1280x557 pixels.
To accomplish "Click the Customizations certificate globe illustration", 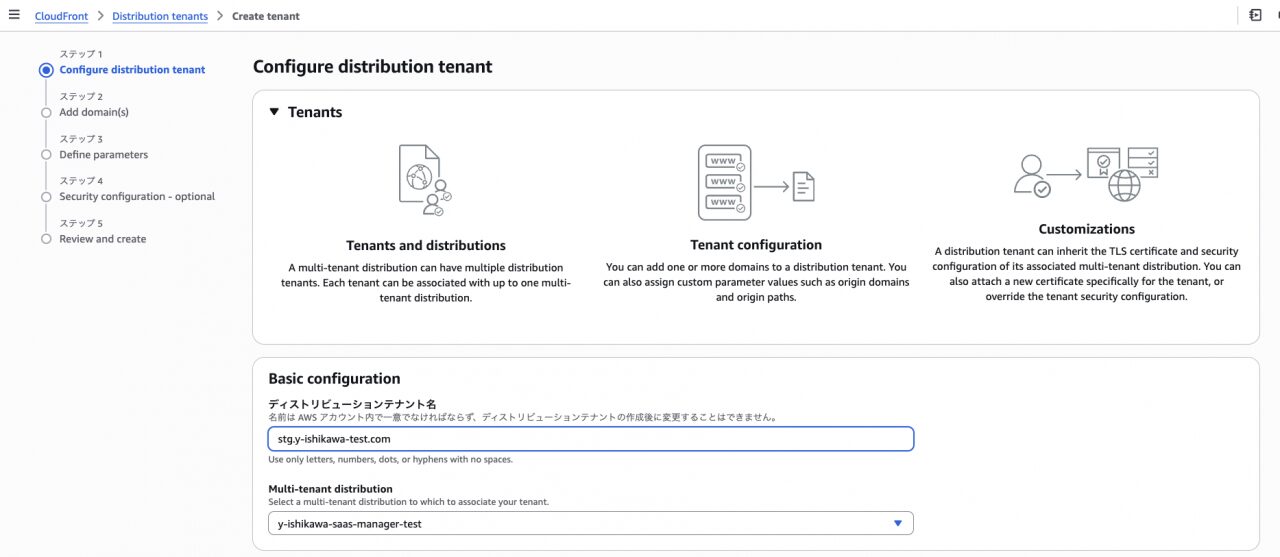I will (1086, 174).
